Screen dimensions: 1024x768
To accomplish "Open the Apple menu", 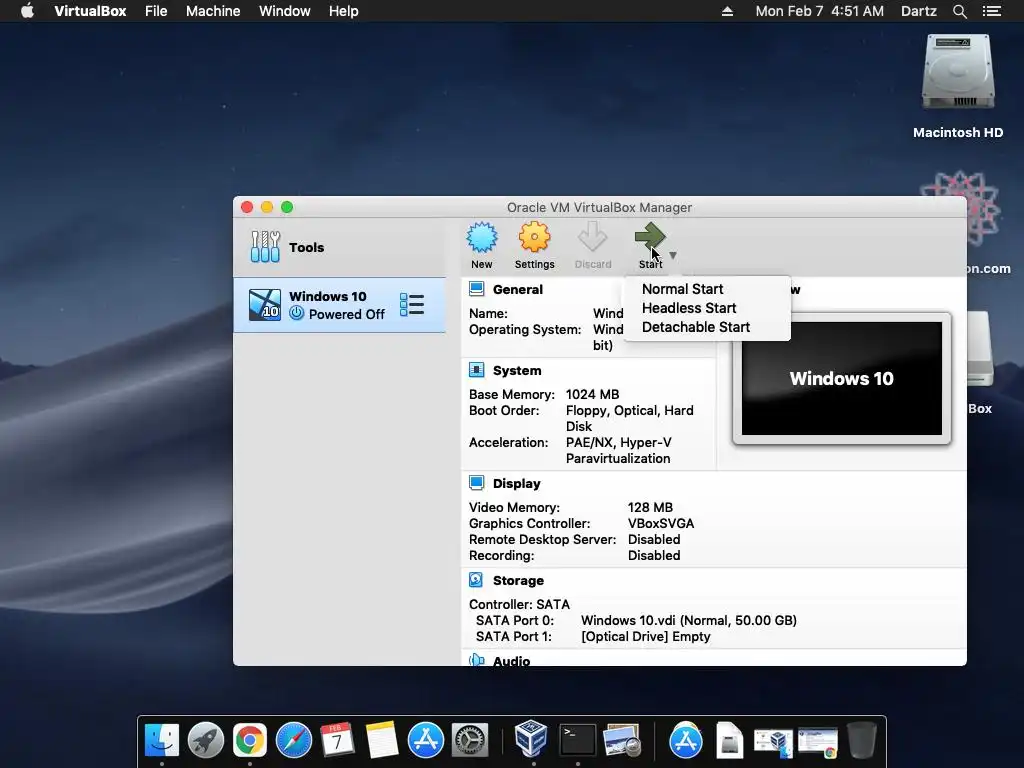I will (x=27, y=11).
